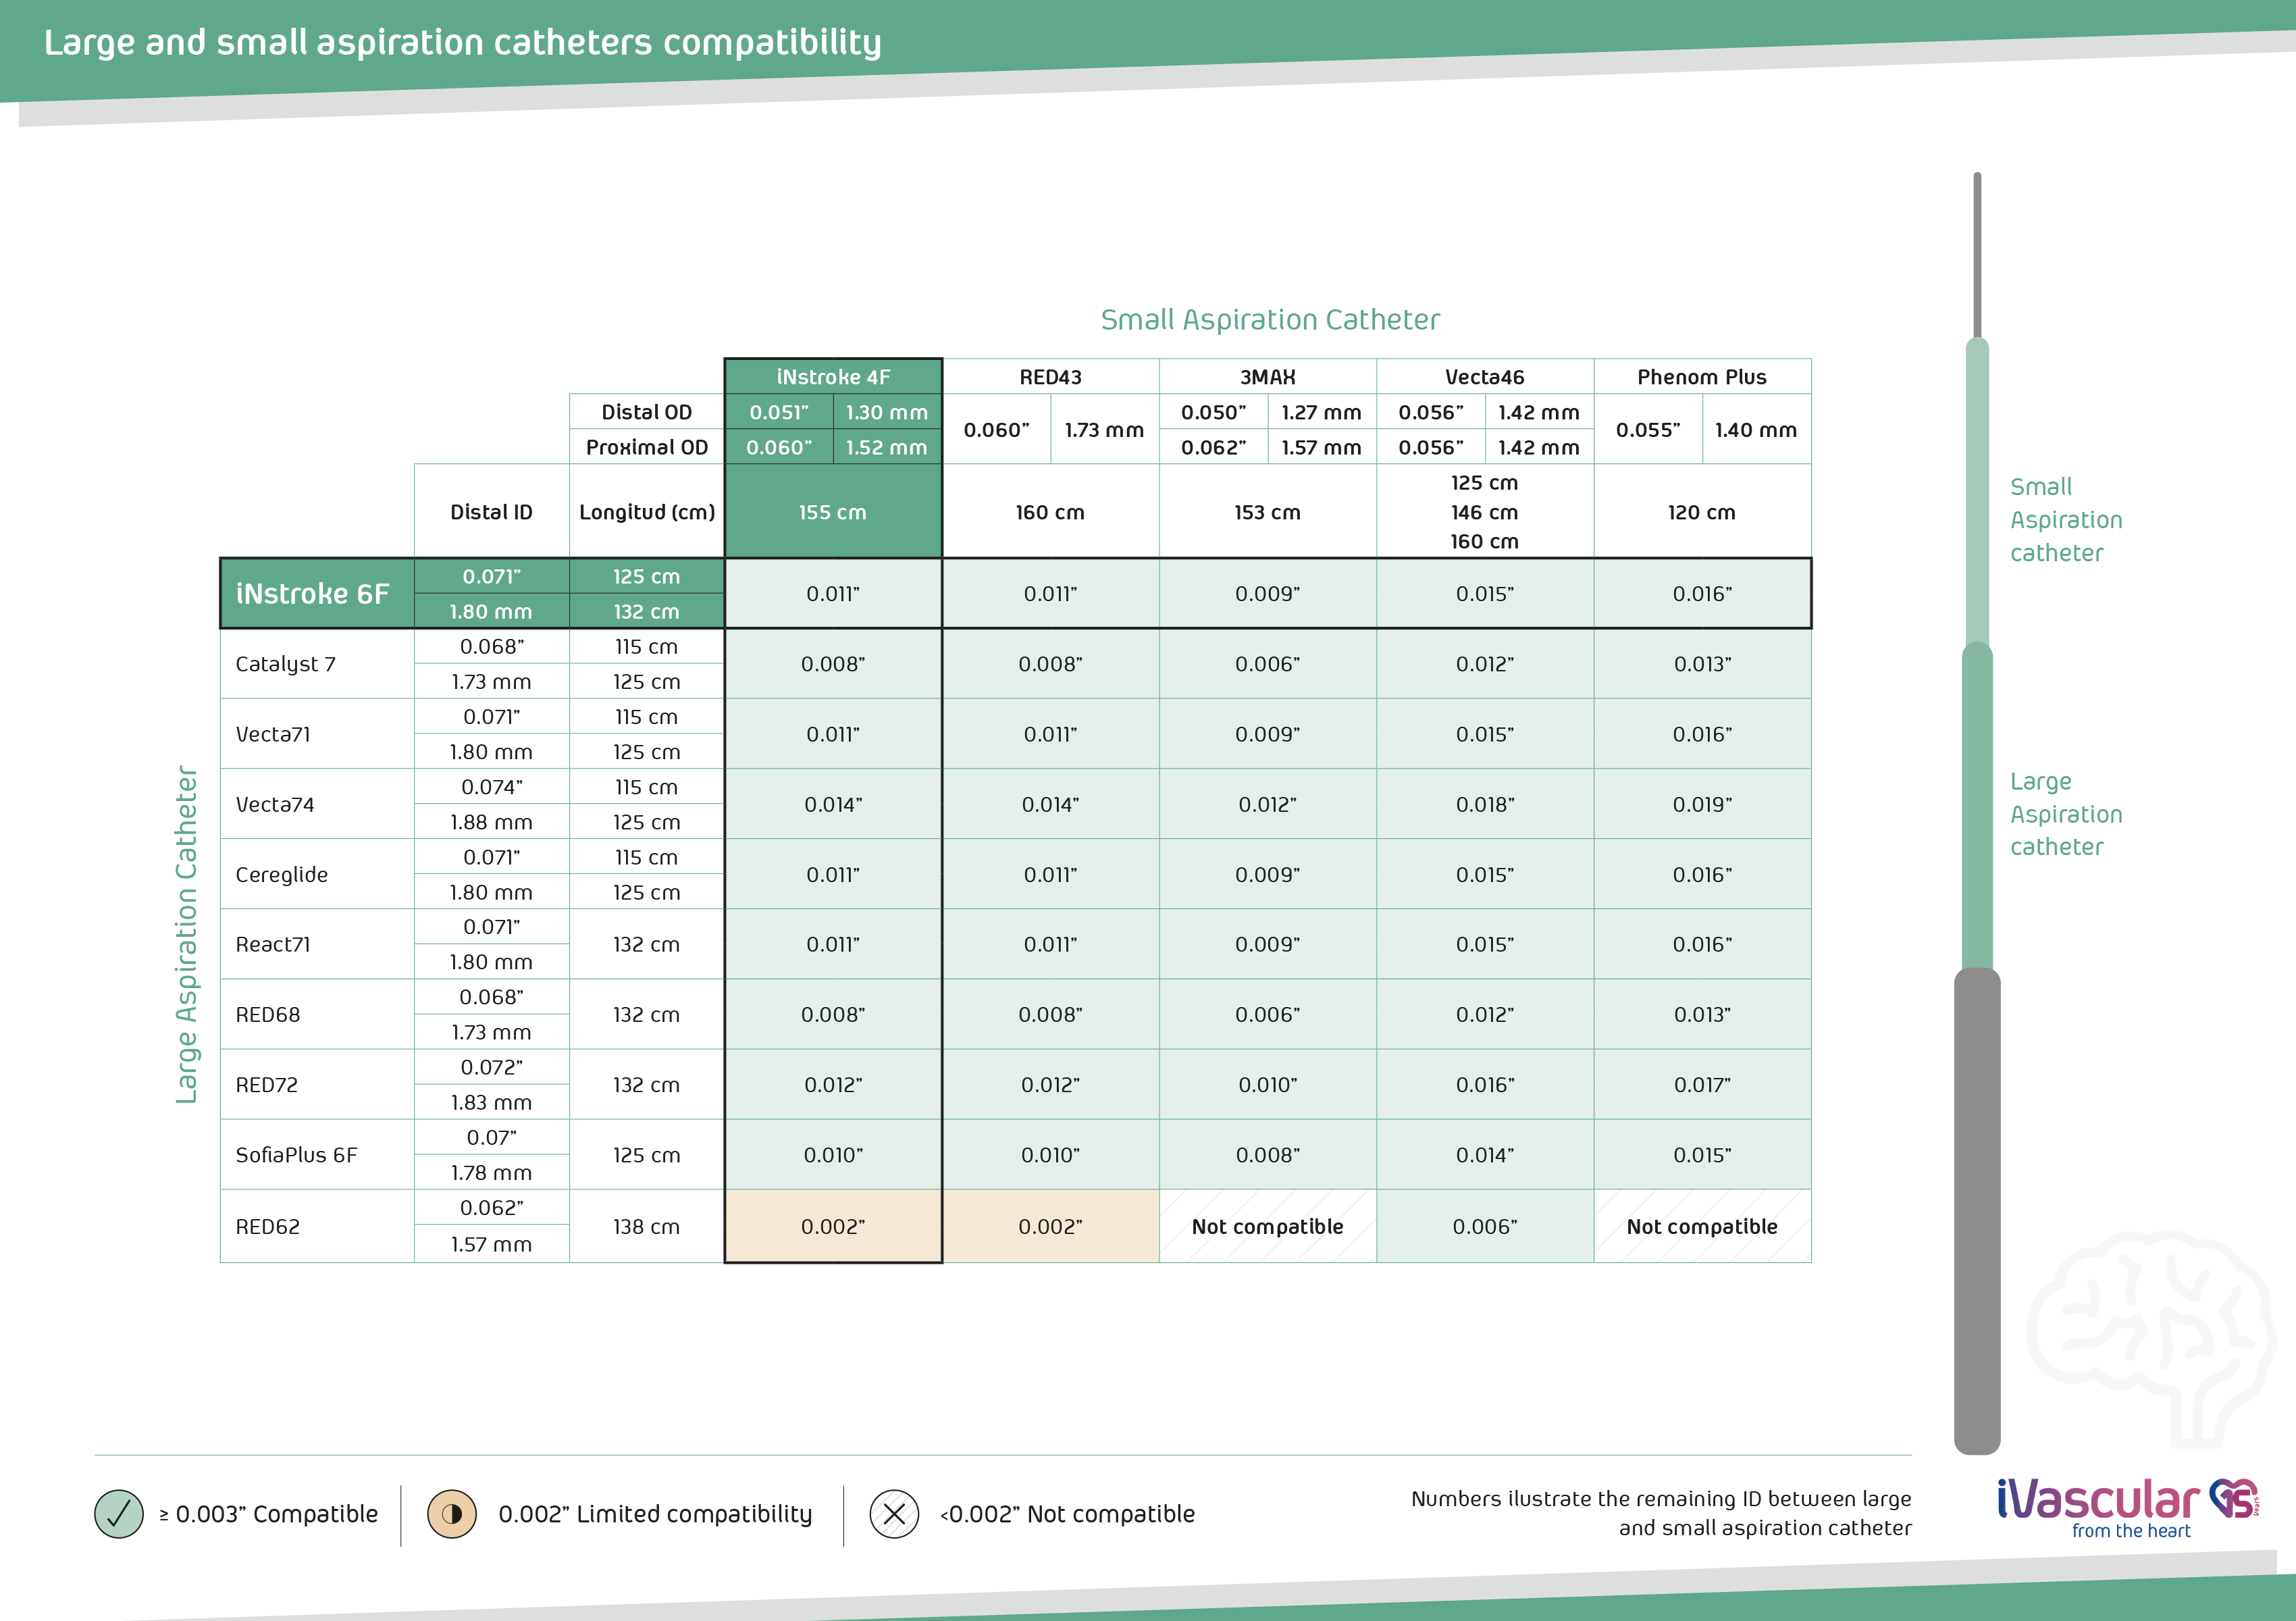The height and width of the screenshot is (1621, 2296).
Task: Click the RED62 row label
Action: (x=317, y=1226)
